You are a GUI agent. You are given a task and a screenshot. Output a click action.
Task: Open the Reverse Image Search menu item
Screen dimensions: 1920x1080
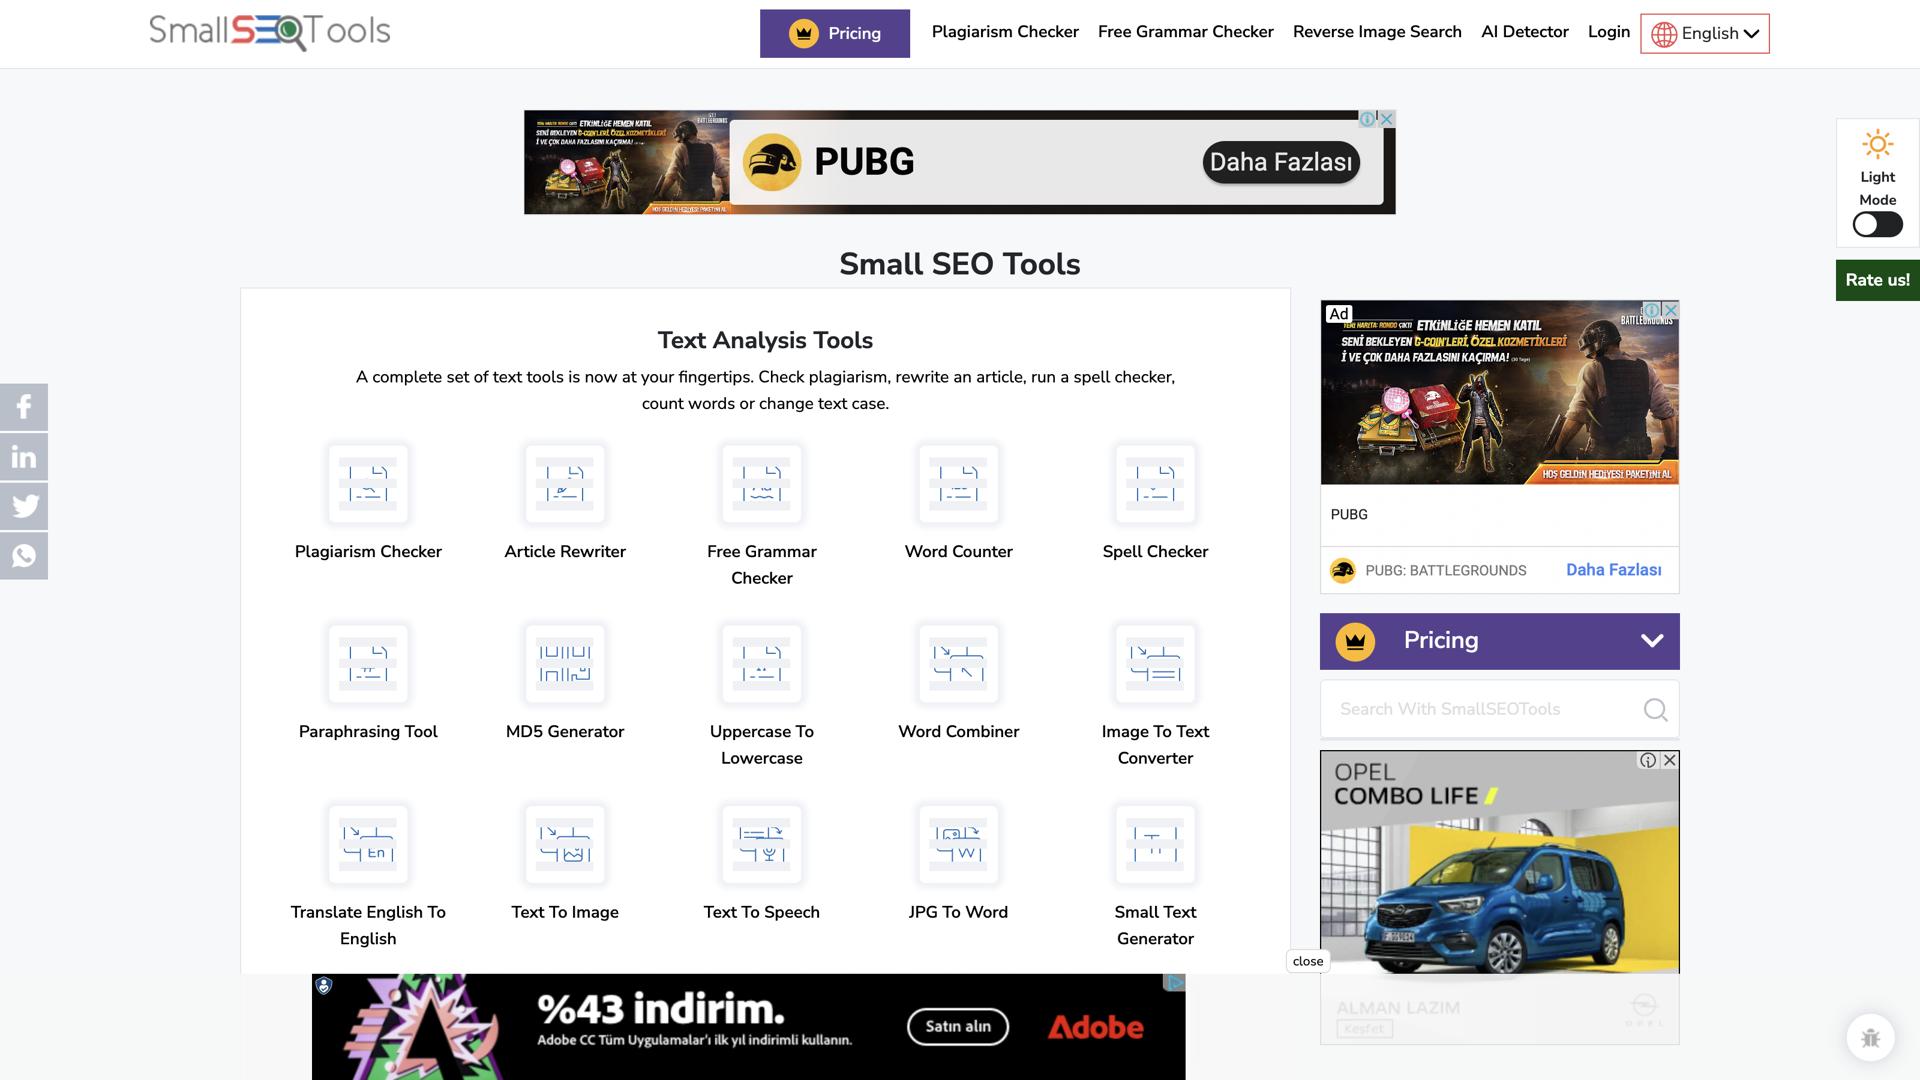pos(1377,31)
